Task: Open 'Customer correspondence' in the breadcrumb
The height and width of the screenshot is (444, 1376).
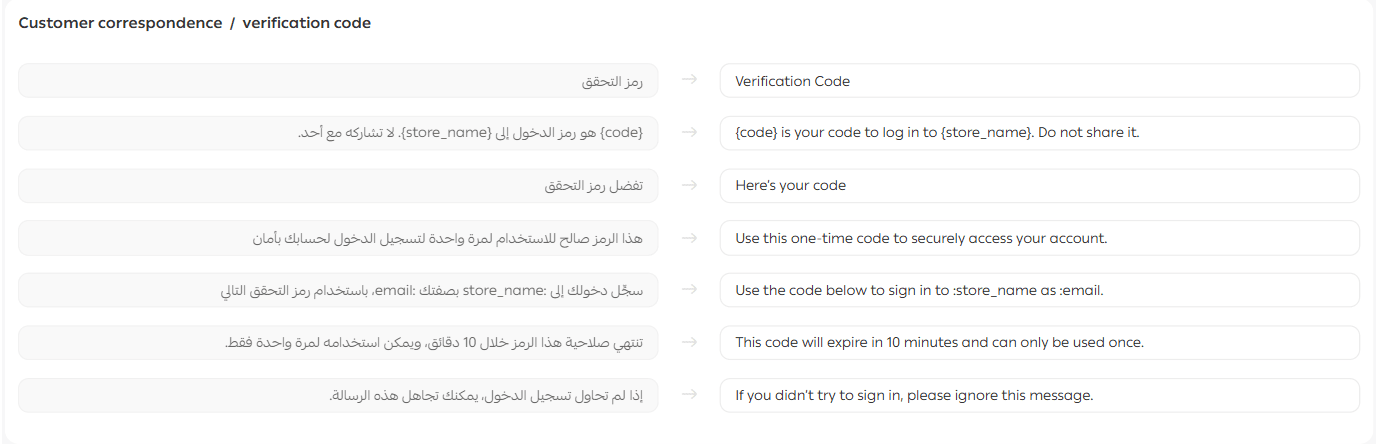Action: coord(120,23)
